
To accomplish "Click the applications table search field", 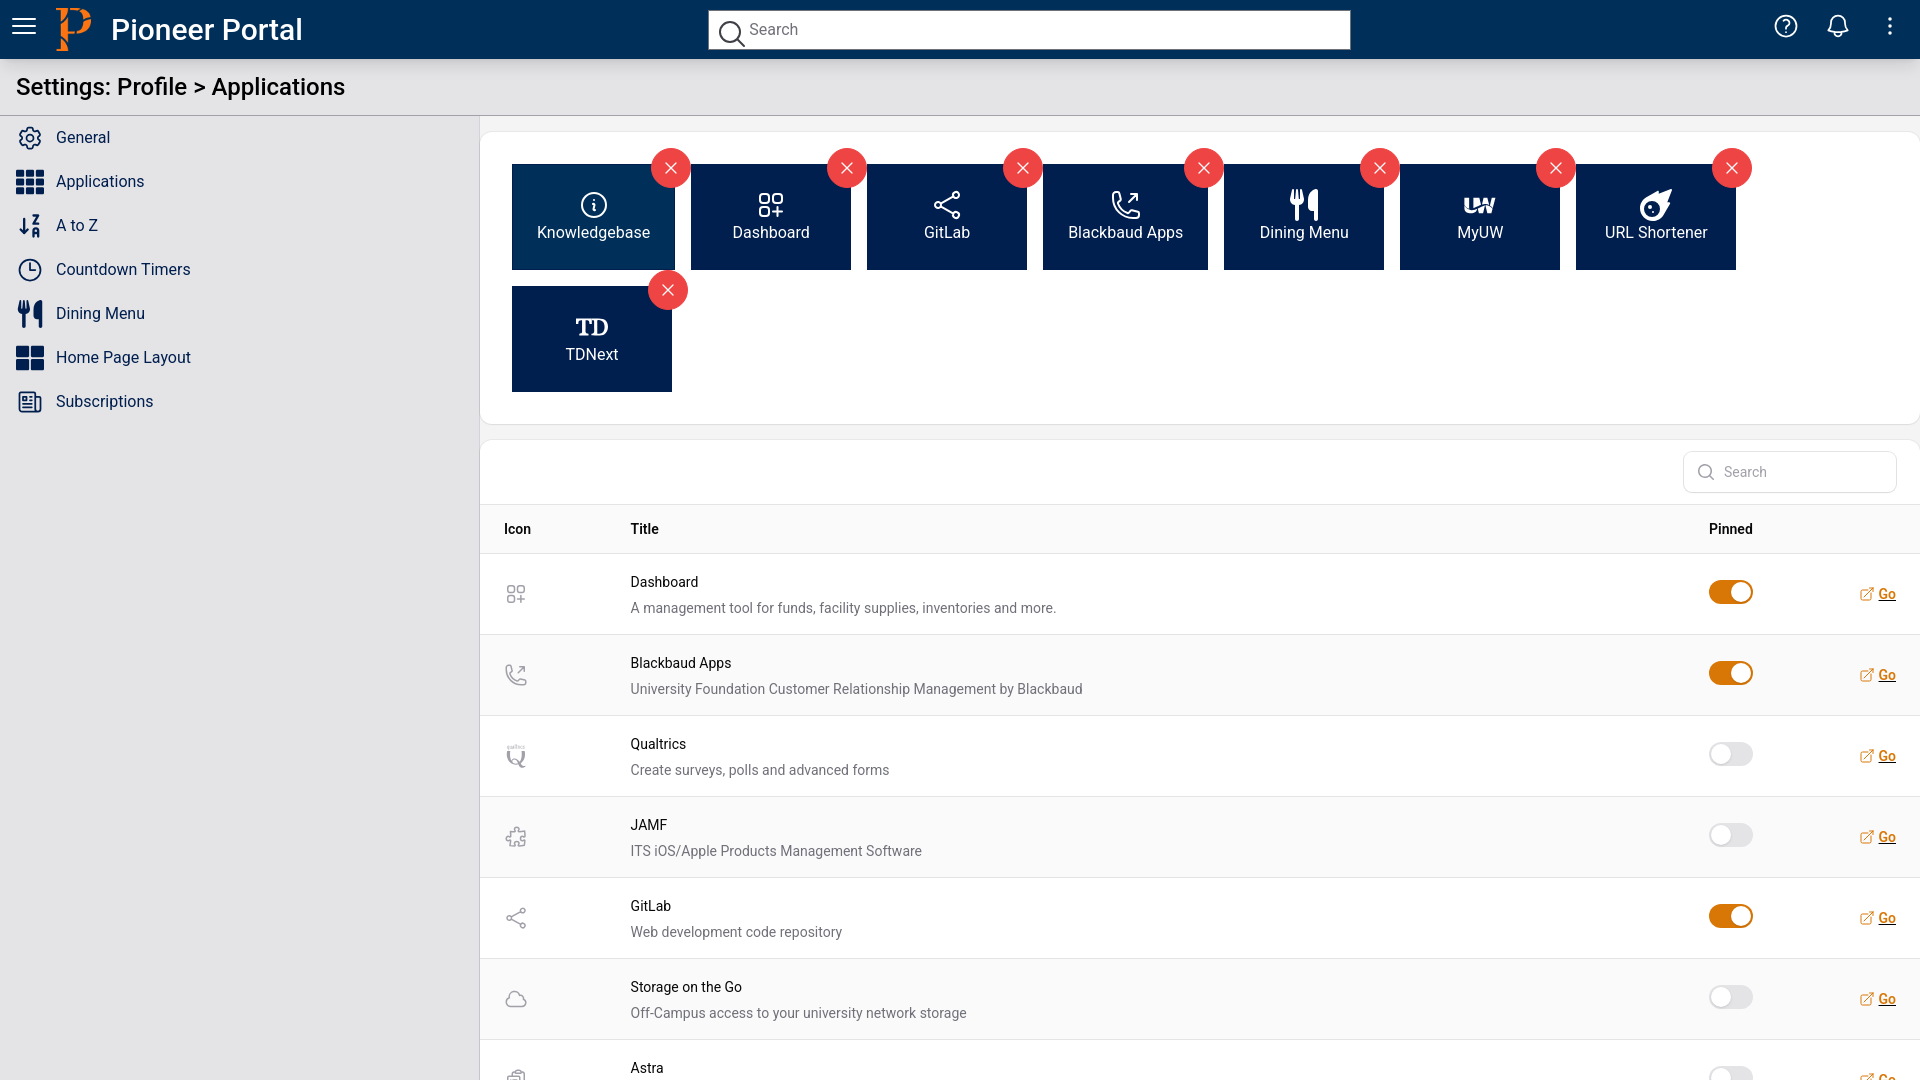I will (1790, 472).
